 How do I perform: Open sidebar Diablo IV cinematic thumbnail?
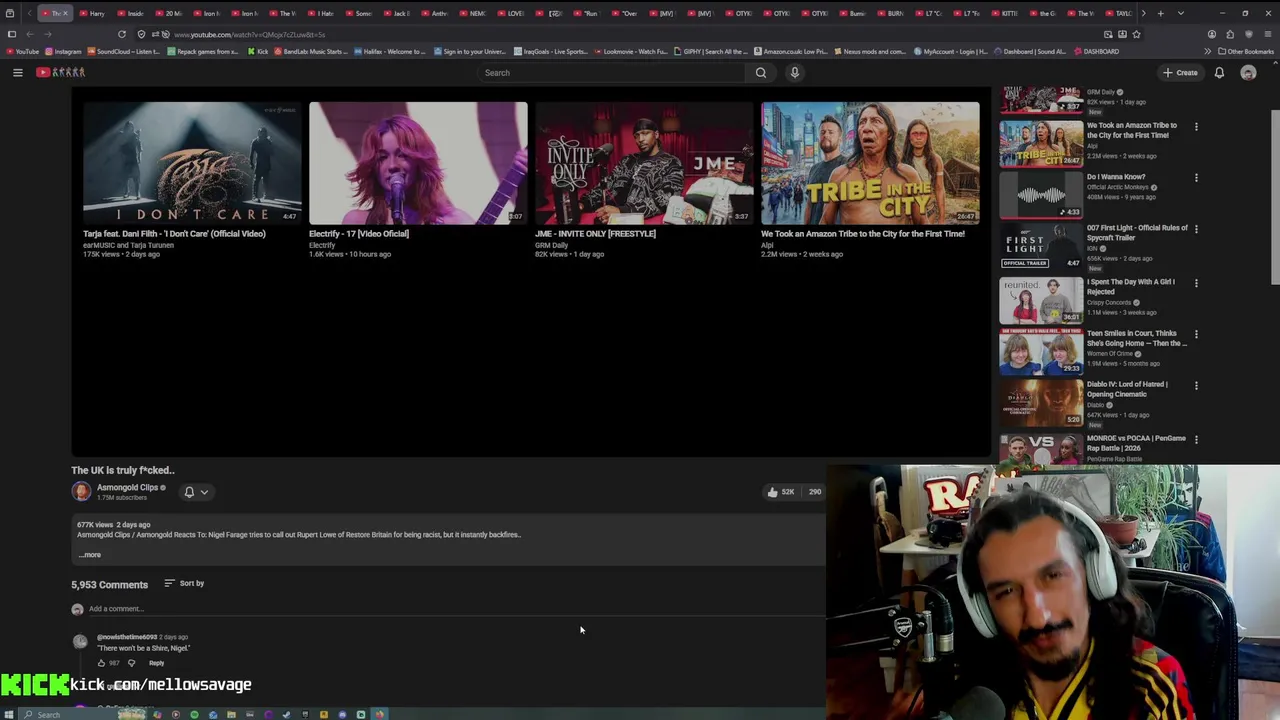point(1041,402)
